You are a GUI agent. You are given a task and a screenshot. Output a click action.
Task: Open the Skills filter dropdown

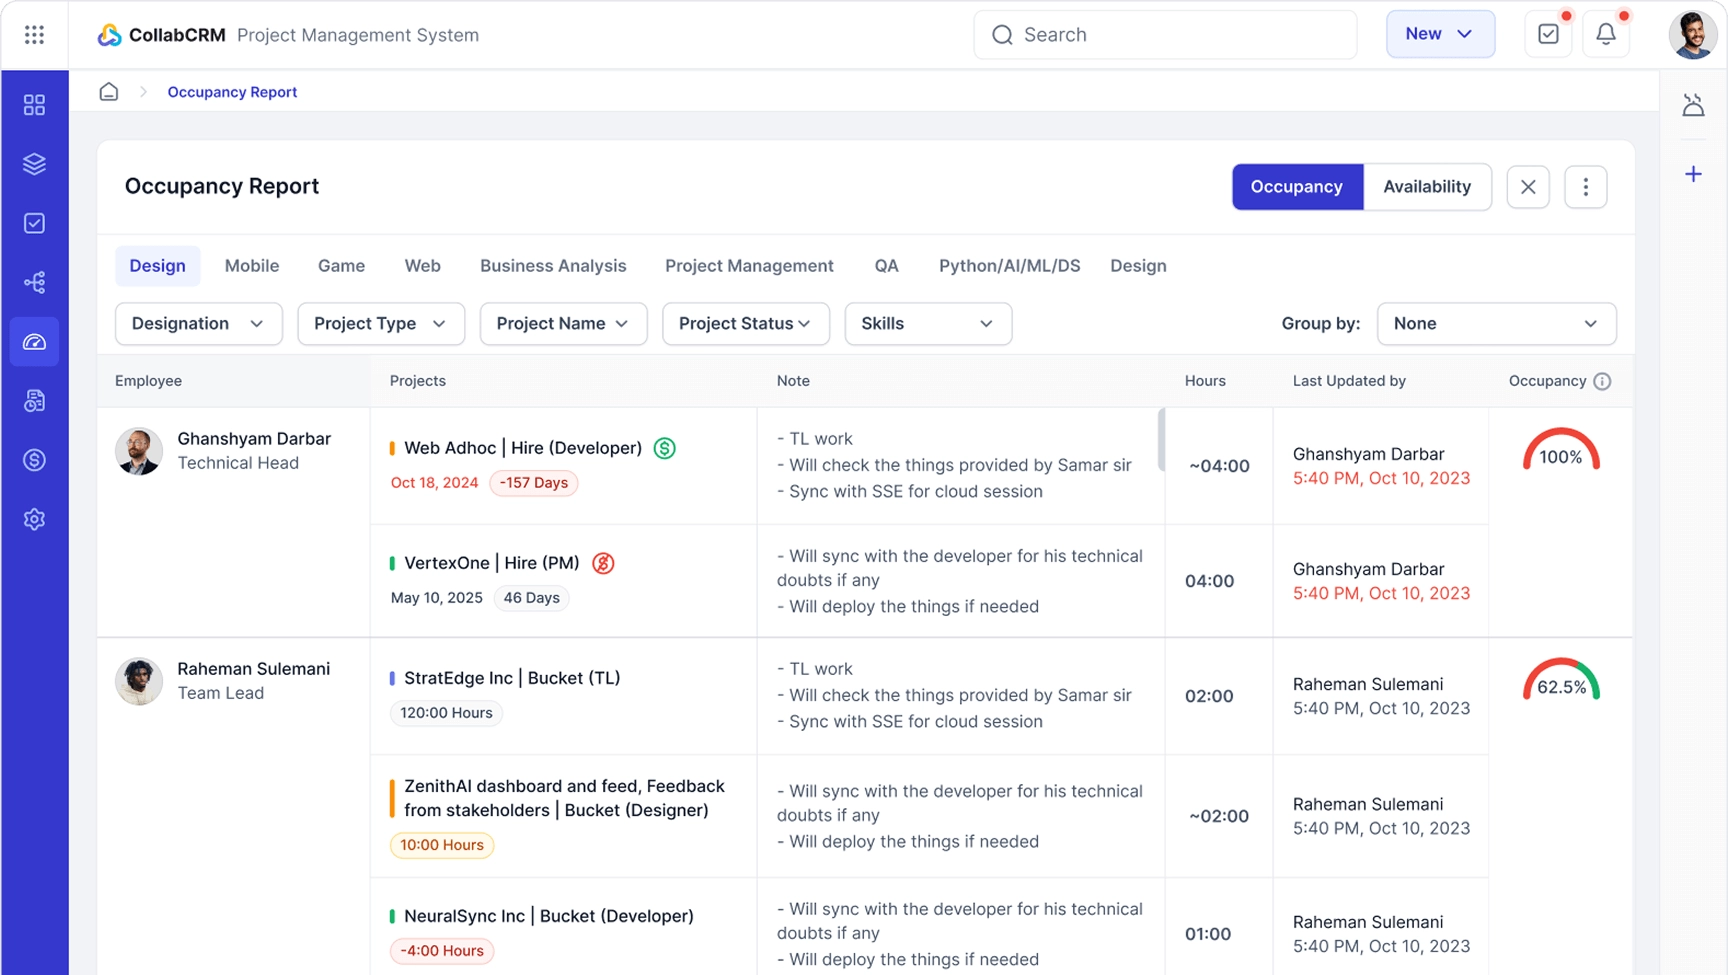click(x=928, y=324)
